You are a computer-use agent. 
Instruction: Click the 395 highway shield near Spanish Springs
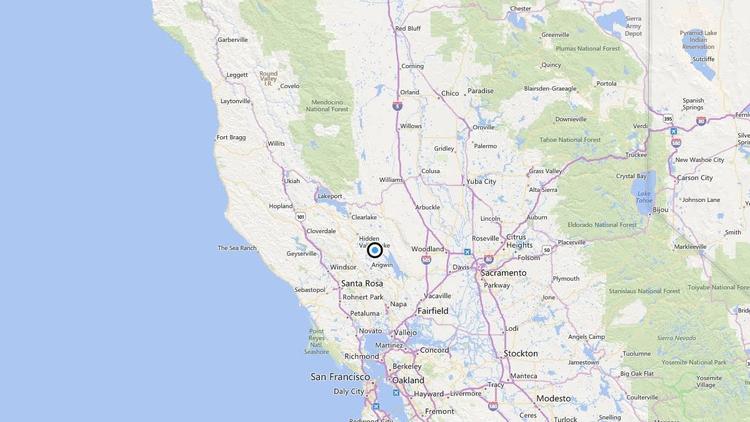668,119
